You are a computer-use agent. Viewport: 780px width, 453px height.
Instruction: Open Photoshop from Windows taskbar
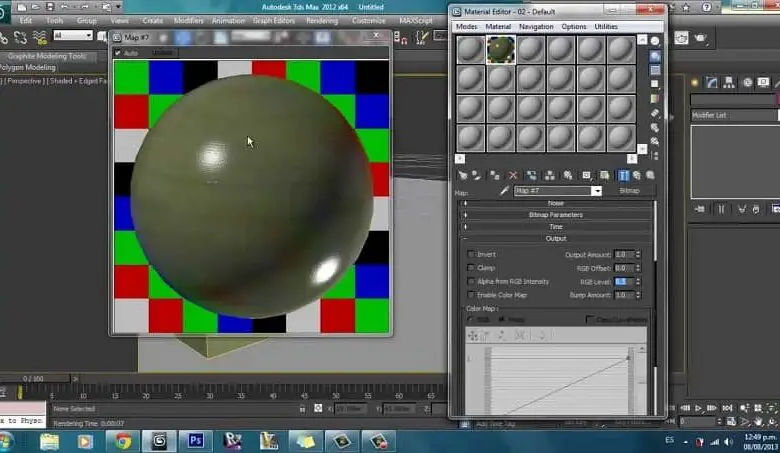click(195, 441)
